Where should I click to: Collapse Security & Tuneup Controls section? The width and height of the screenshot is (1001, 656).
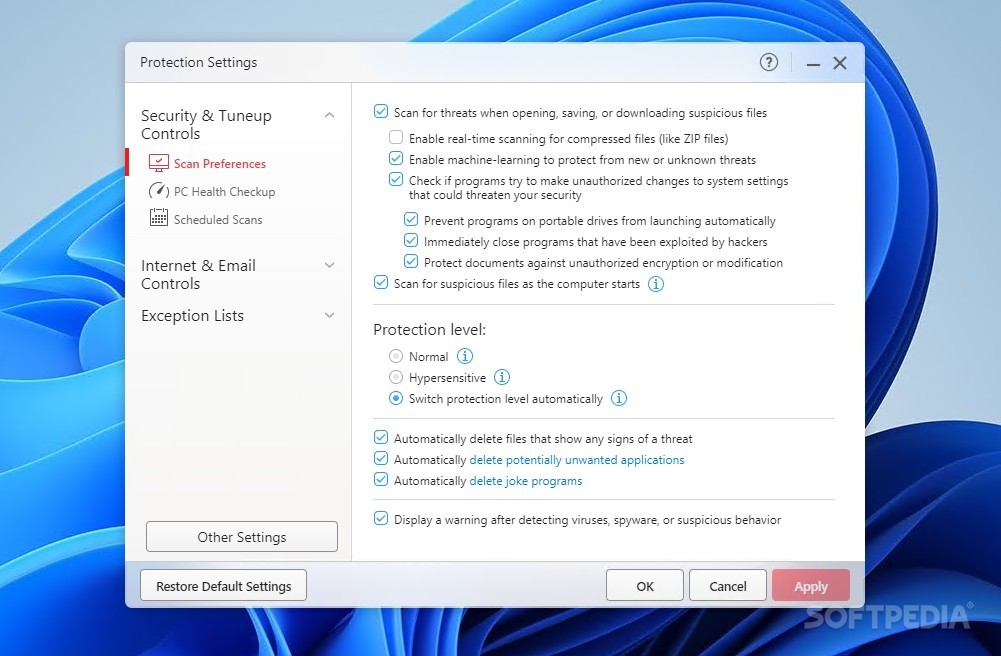329,116
